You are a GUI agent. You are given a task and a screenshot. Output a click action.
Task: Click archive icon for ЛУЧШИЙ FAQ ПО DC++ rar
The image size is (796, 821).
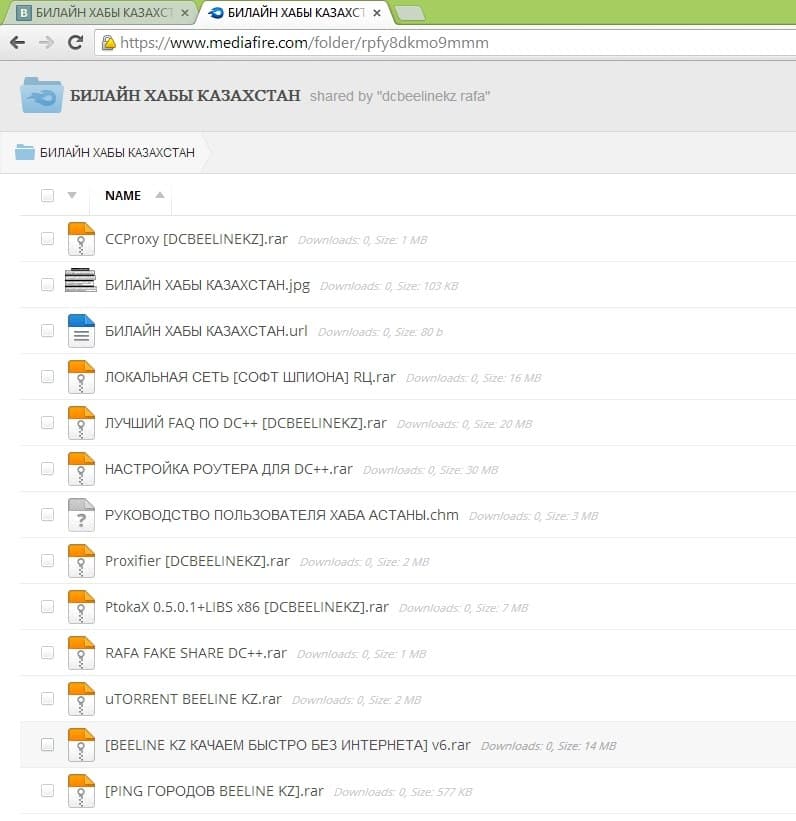point(81,423)
